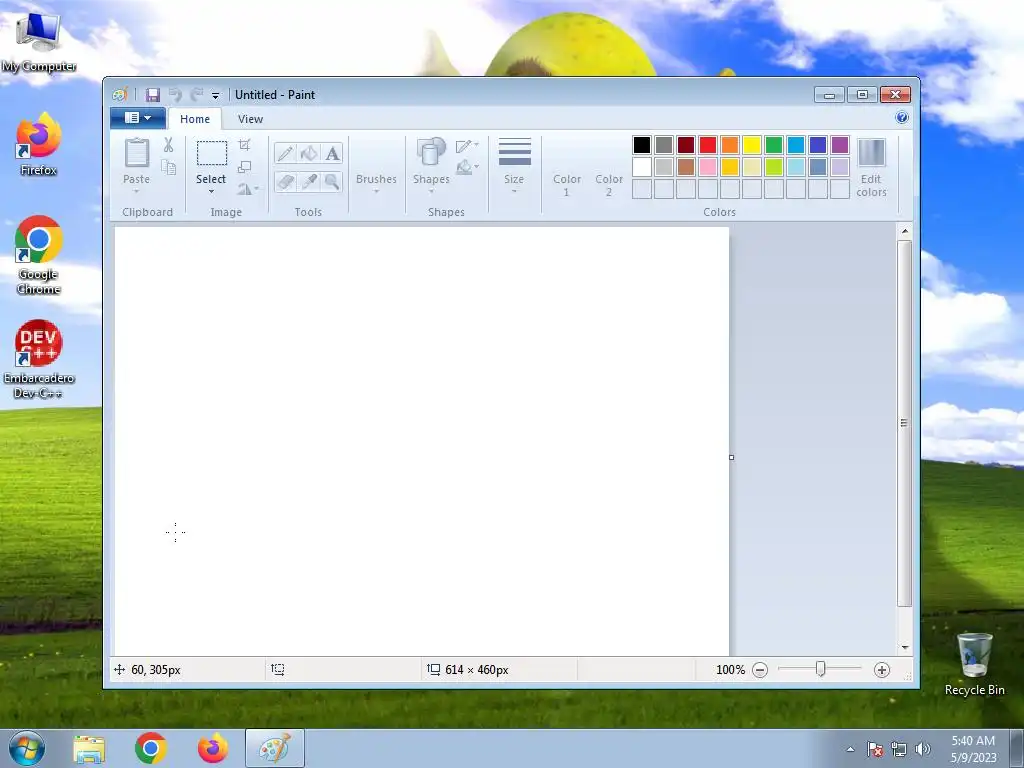Click the Paint app icon in title bar
The height and width of the screenshot is (768, 1024).
tap(120, 95)
